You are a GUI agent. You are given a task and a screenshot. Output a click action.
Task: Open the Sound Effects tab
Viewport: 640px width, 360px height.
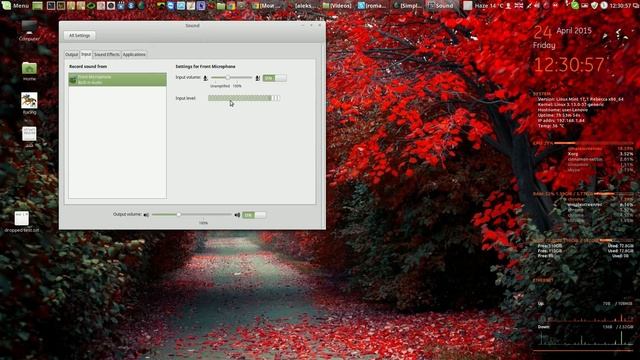click(x=107, y=54)
